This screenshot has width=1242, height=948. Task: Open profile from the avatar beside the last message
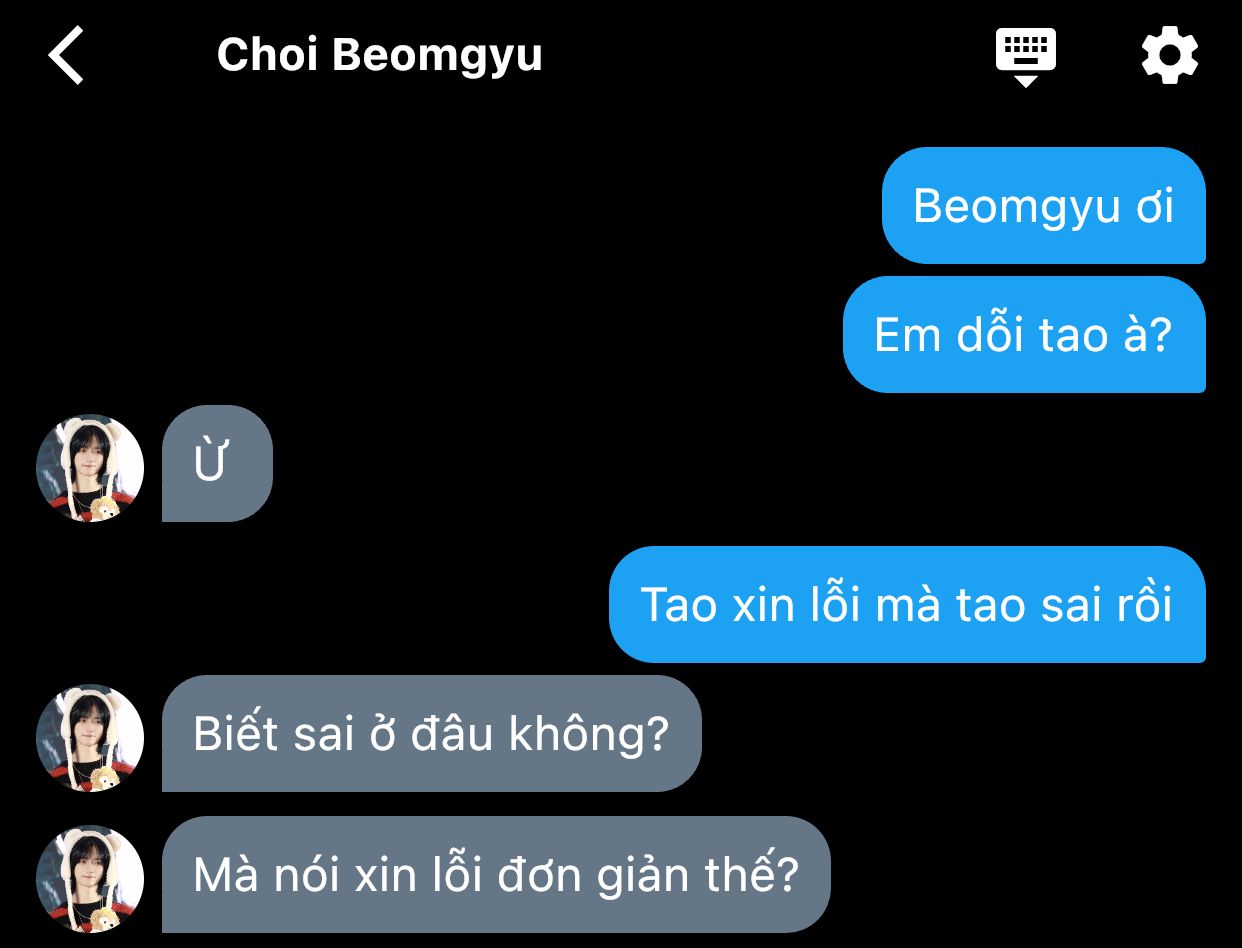[90, 879]
